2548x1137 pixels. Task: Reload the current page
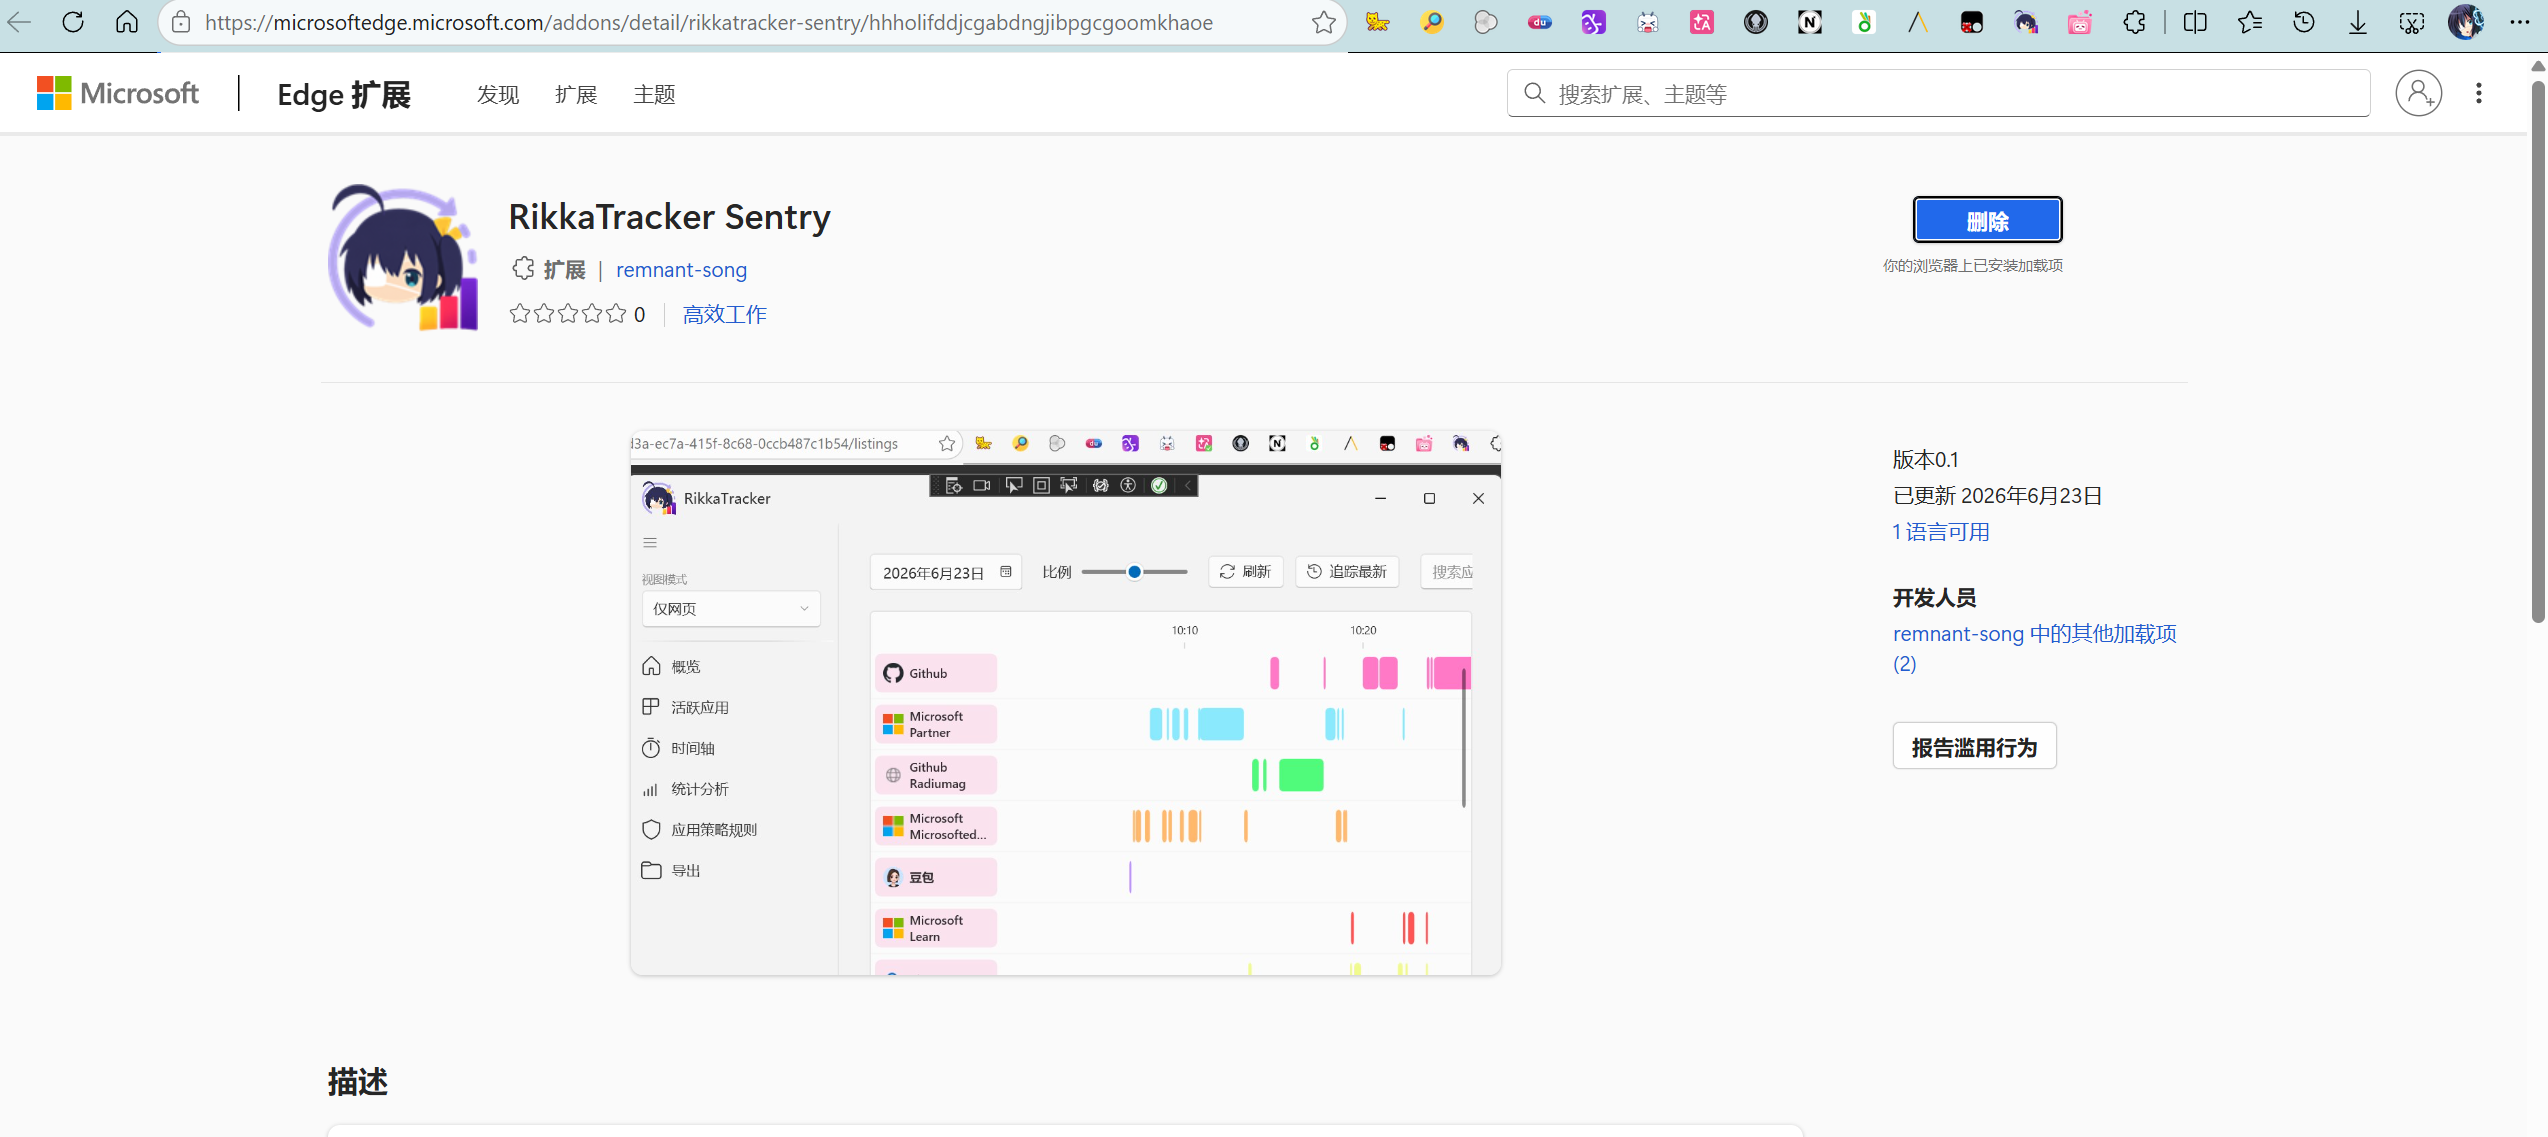(73, 22)
